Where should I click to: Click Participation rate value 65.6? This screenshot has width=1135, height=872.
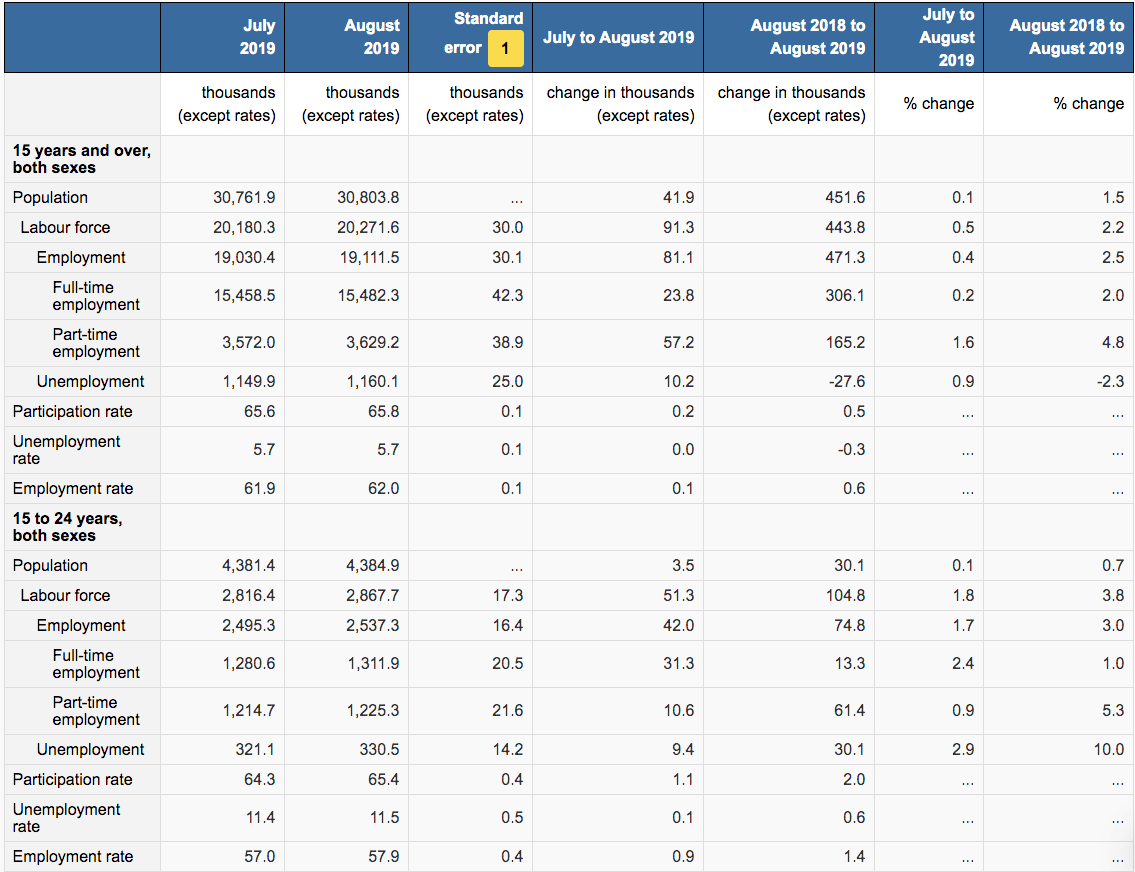click(259, 412)
